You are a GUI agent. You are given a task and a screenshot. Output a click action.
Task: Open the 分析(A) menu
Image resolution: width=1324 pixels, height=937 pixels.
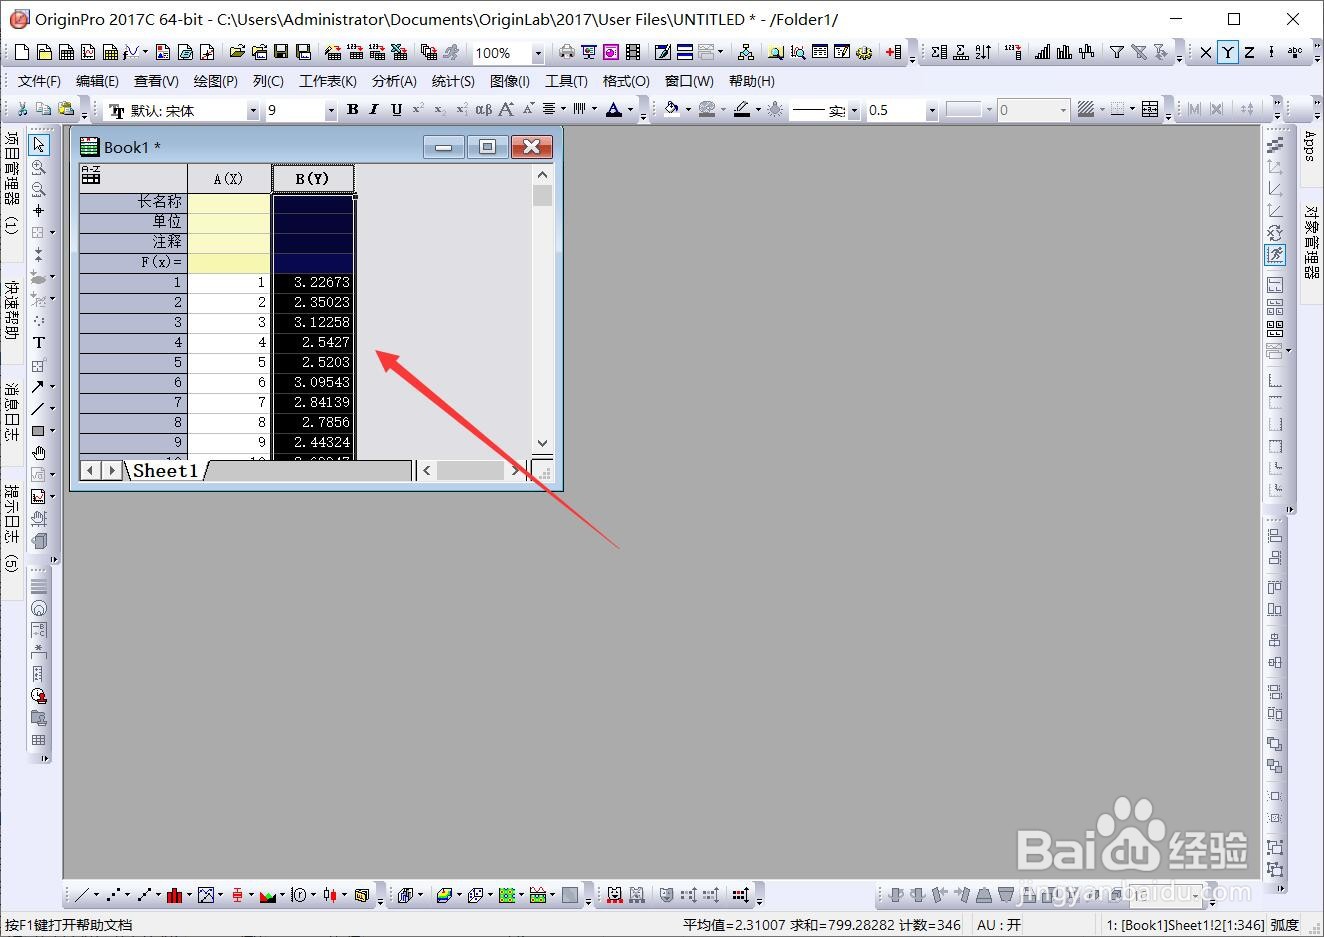(394, 81)
